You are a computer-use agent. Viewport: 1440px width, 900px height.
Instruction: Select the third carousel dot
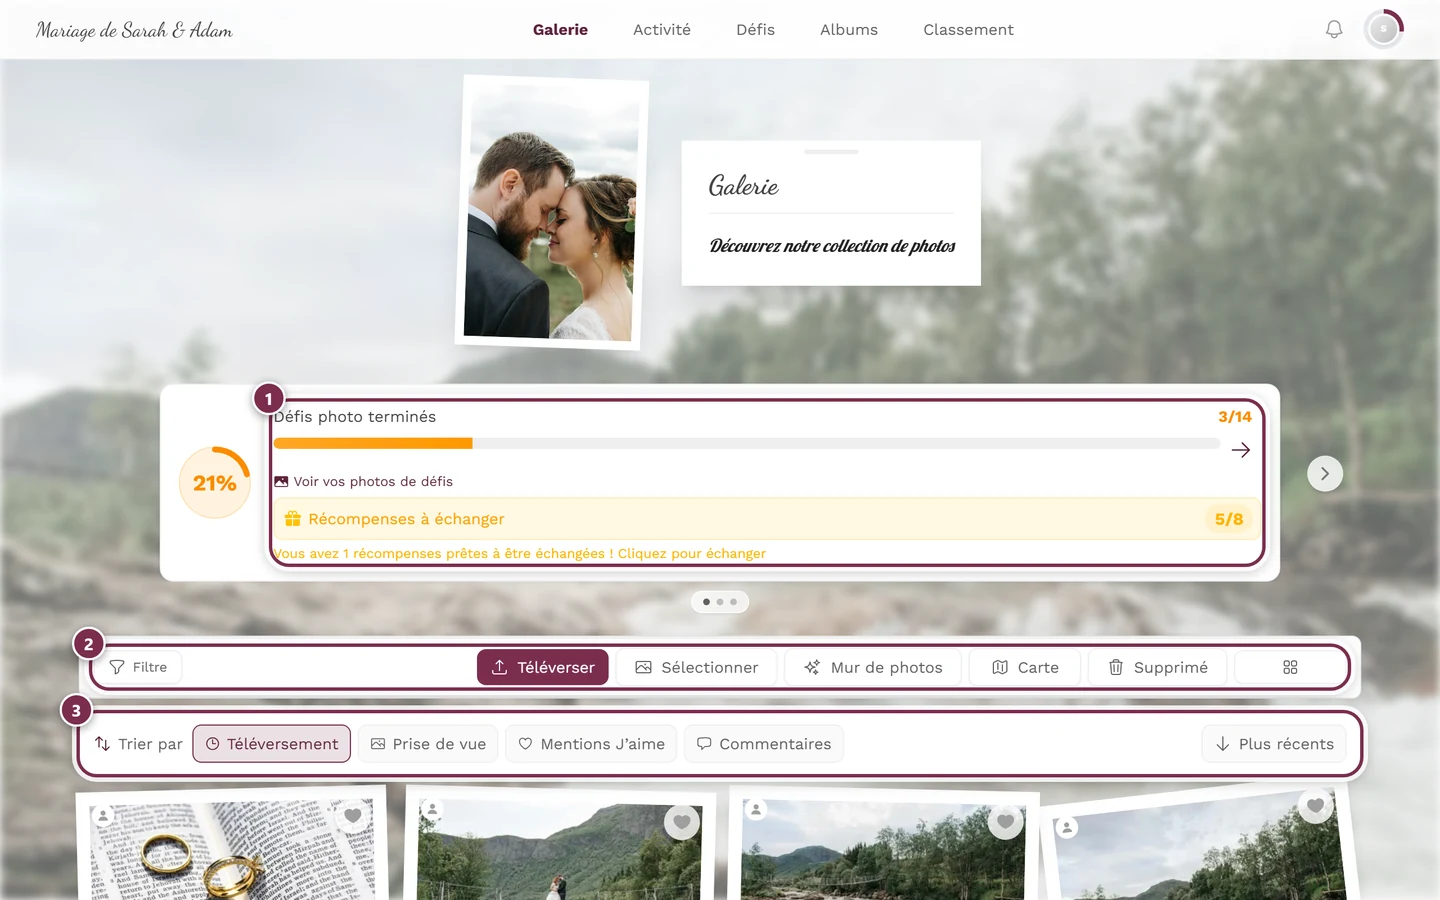pyautogui.click(x=733, y=602)
